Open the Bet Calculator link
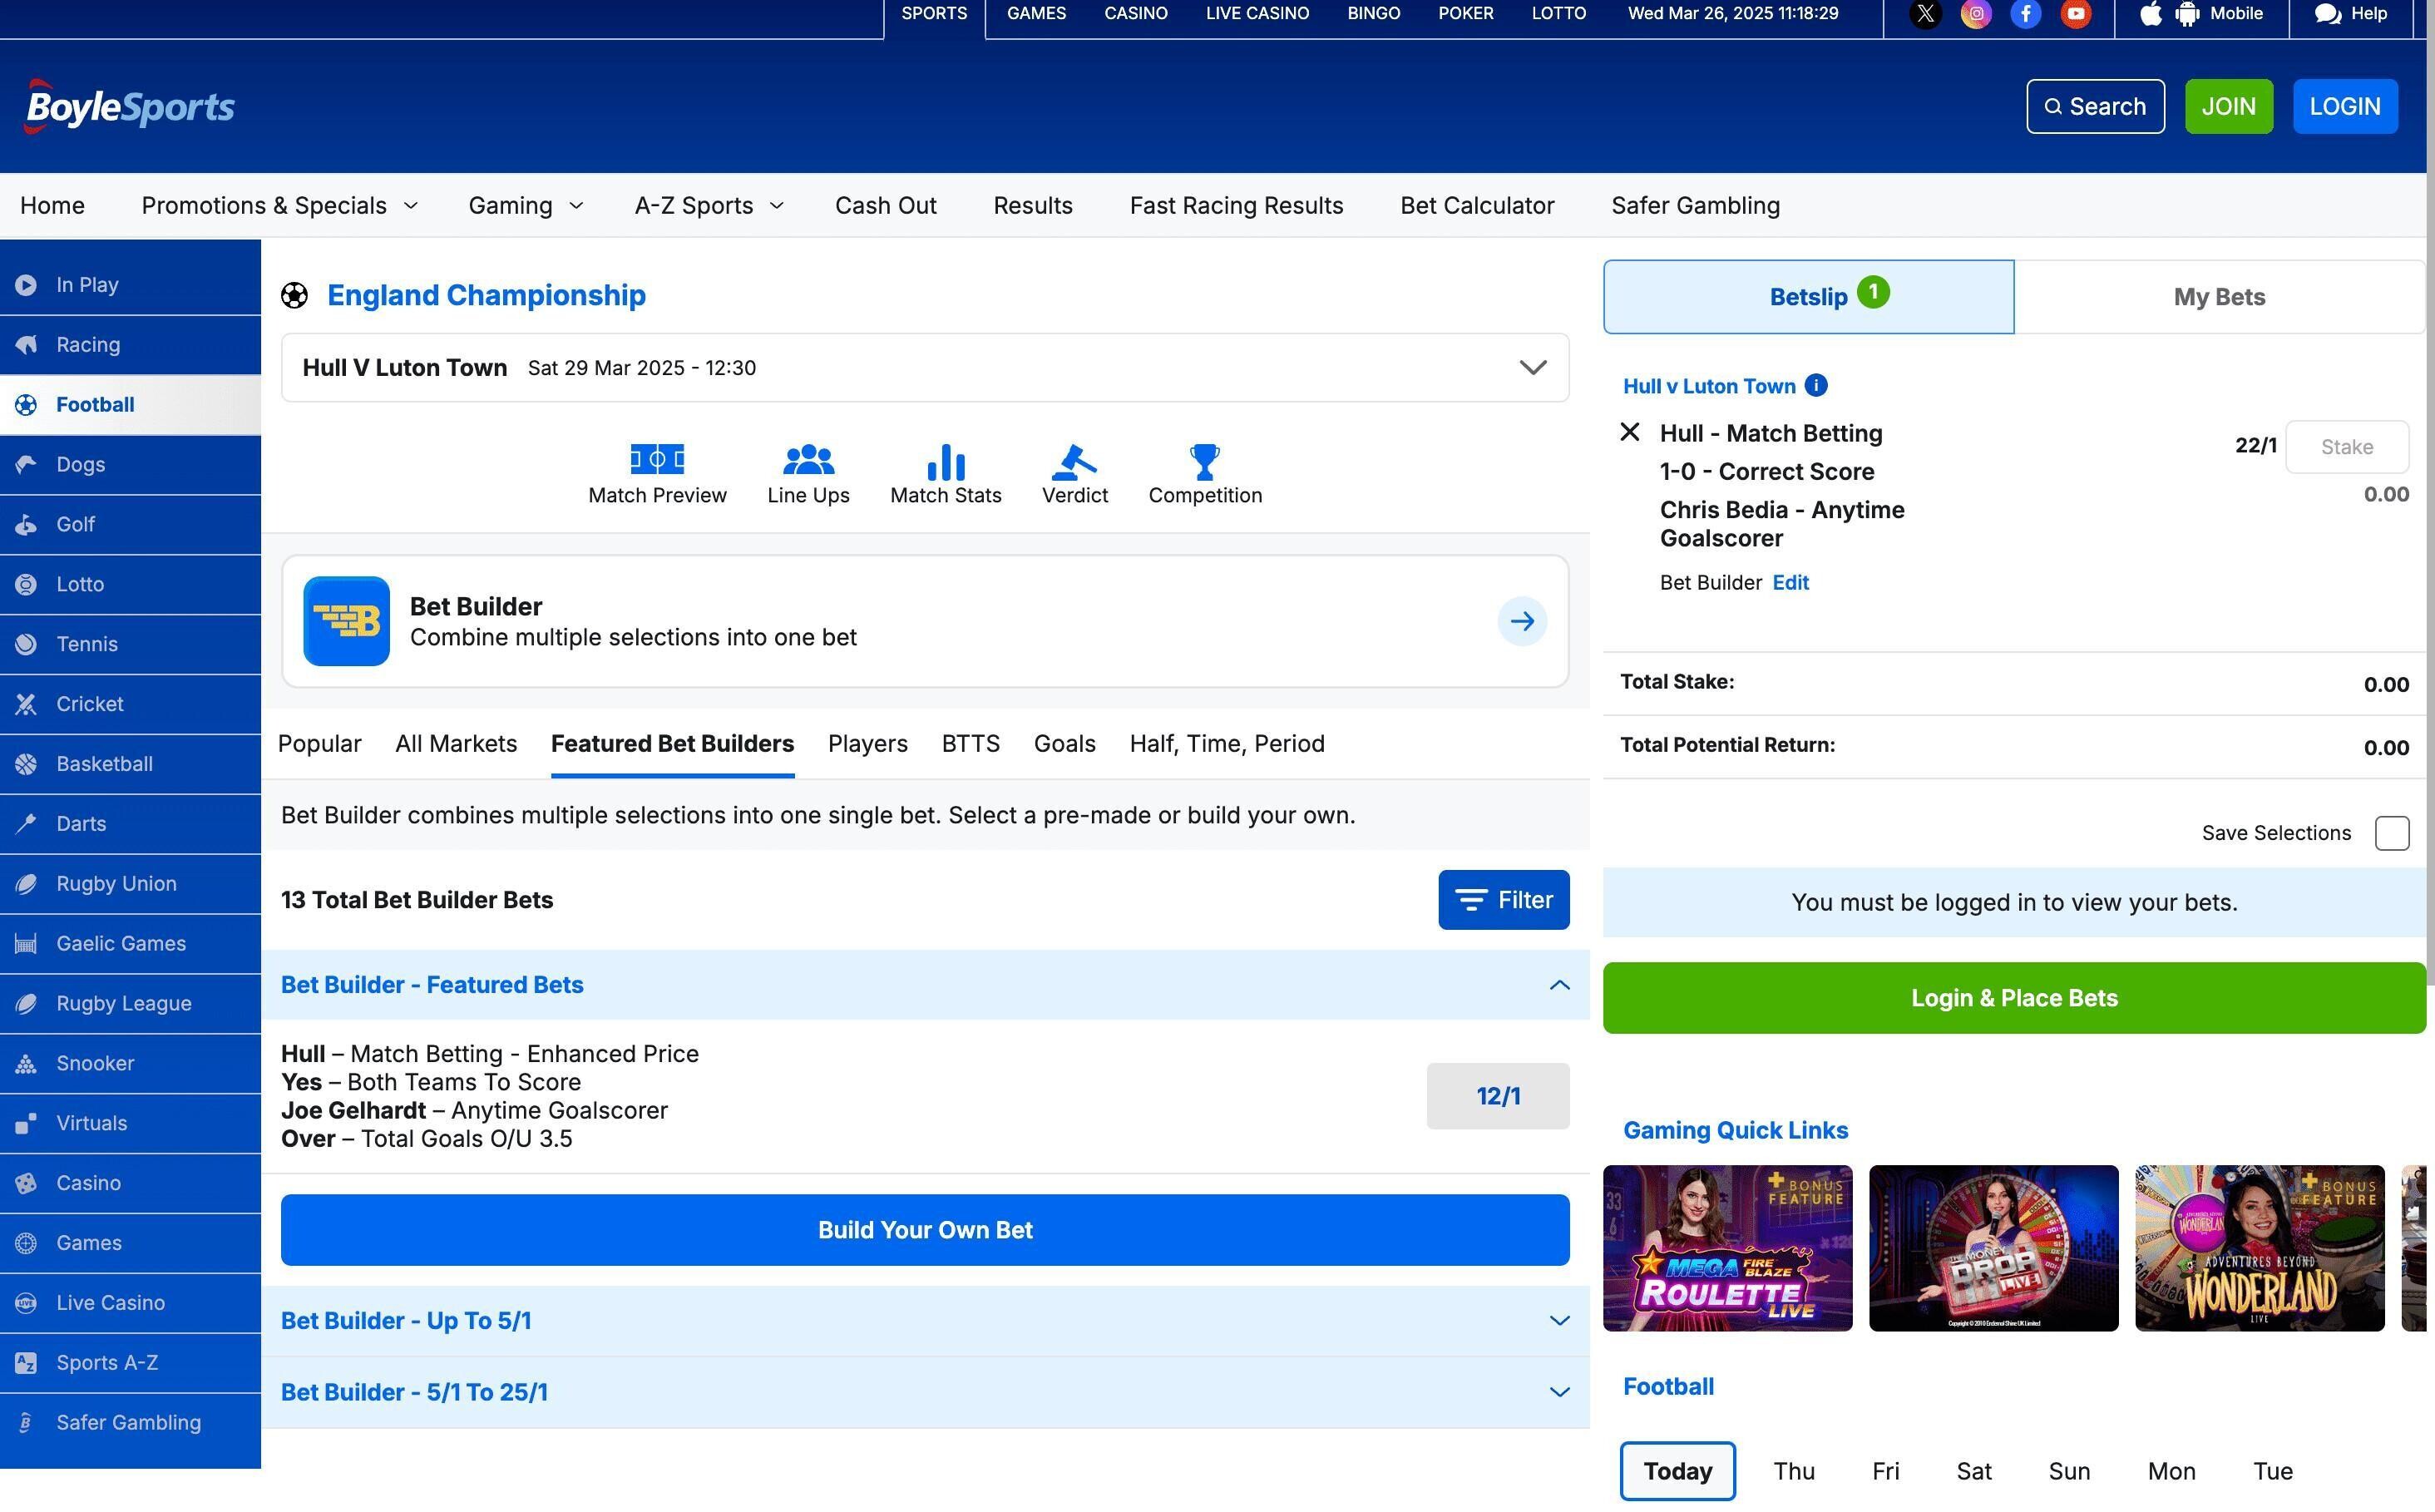The width and height of the screenshot is (2435, 1512). coord(1477,206)
